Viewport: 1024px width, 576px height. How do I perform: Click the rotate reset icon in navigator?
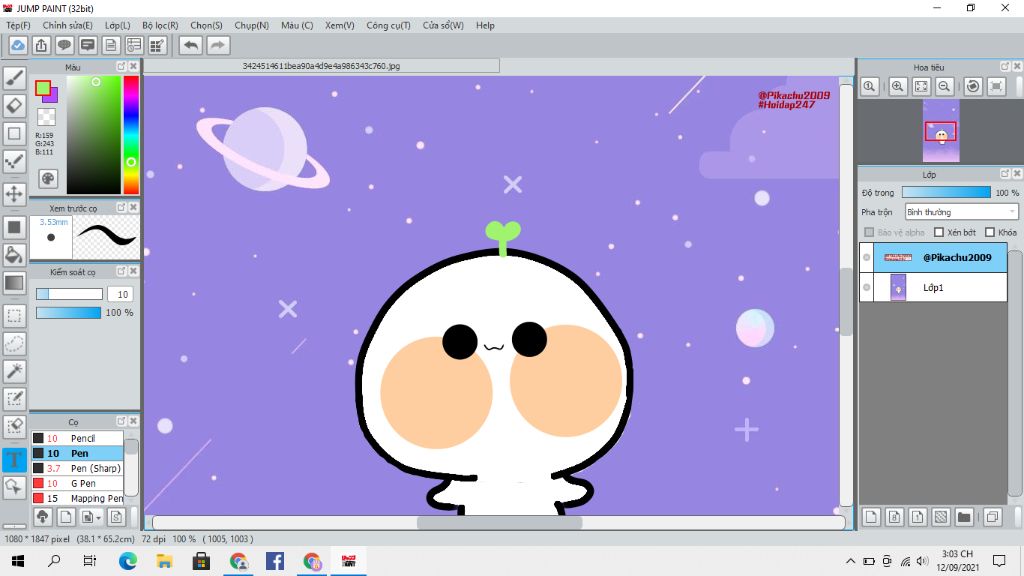(973, 86)
